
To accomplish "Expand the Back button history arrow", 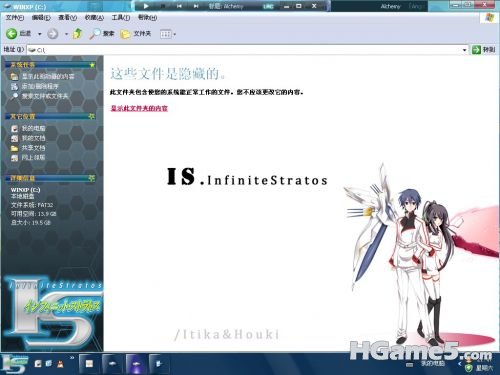I will click(40, 34).
